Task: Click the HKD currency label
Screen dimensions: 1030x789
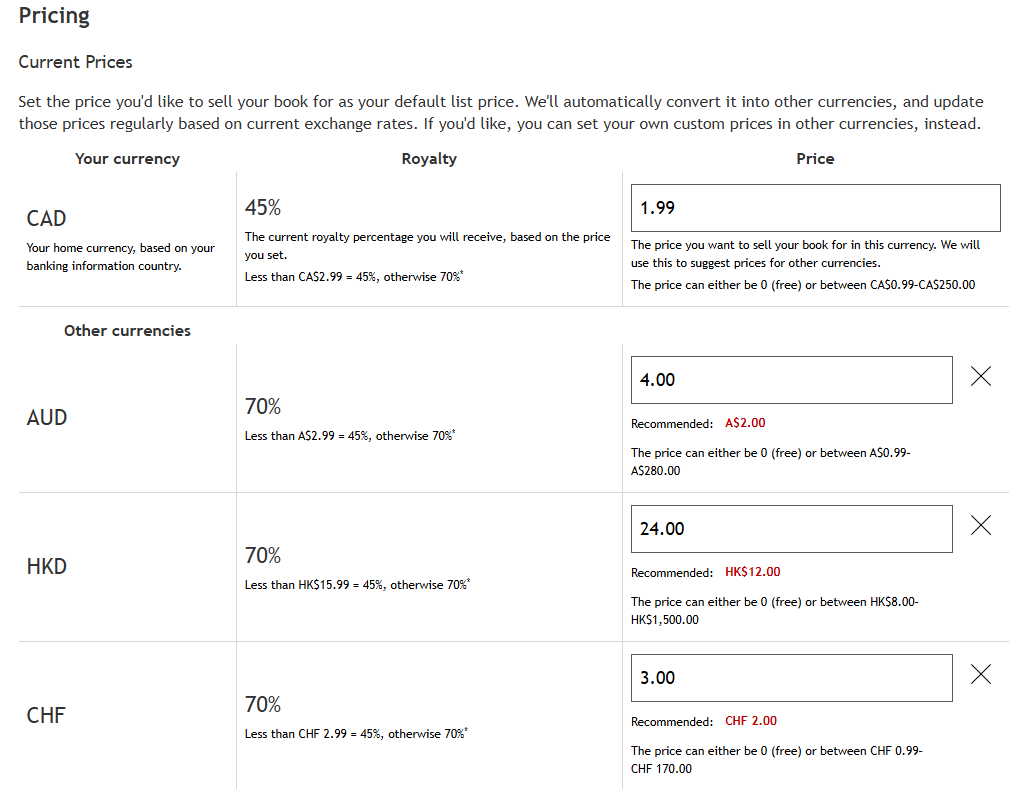Action: pos(47,566)
